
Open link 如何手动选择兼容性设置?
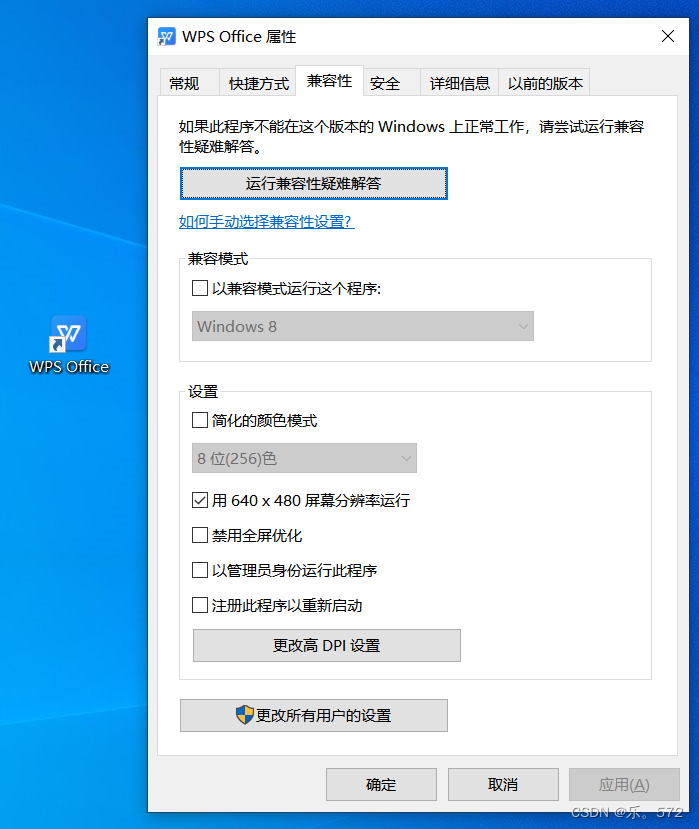pos(266,222)
